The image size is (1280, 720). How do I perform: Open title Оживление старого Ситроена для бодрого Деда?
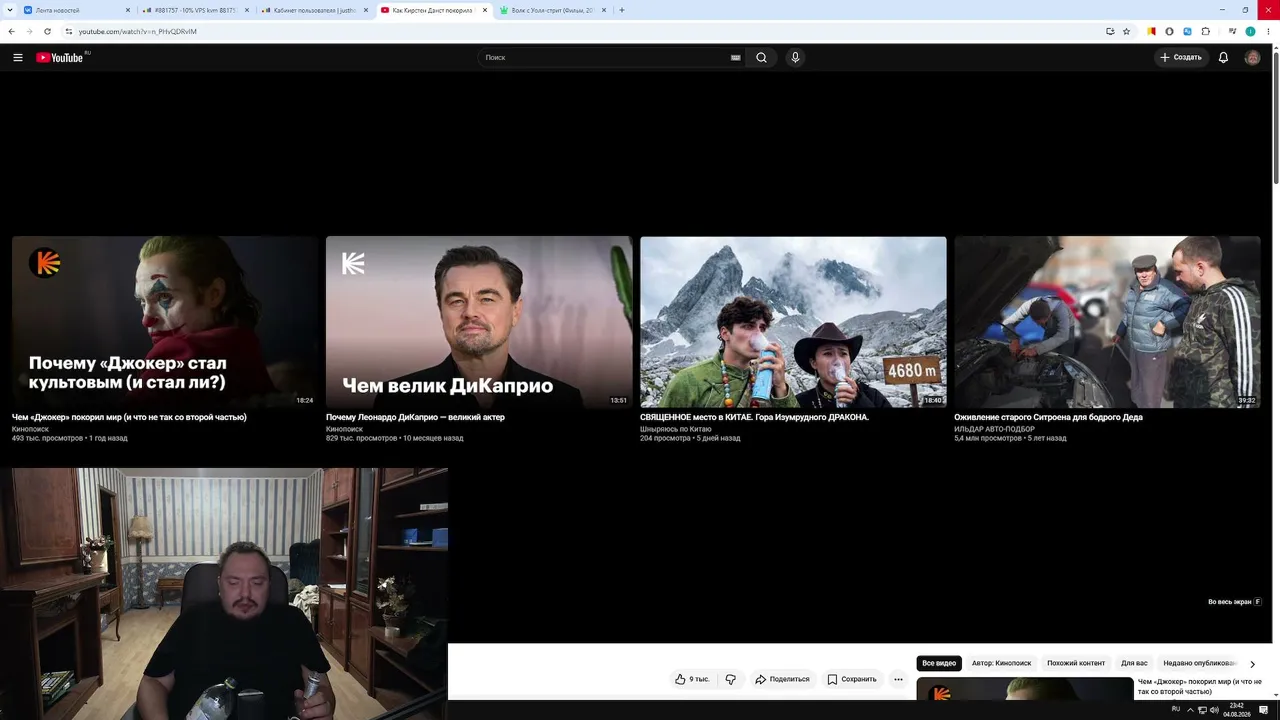1048,417
